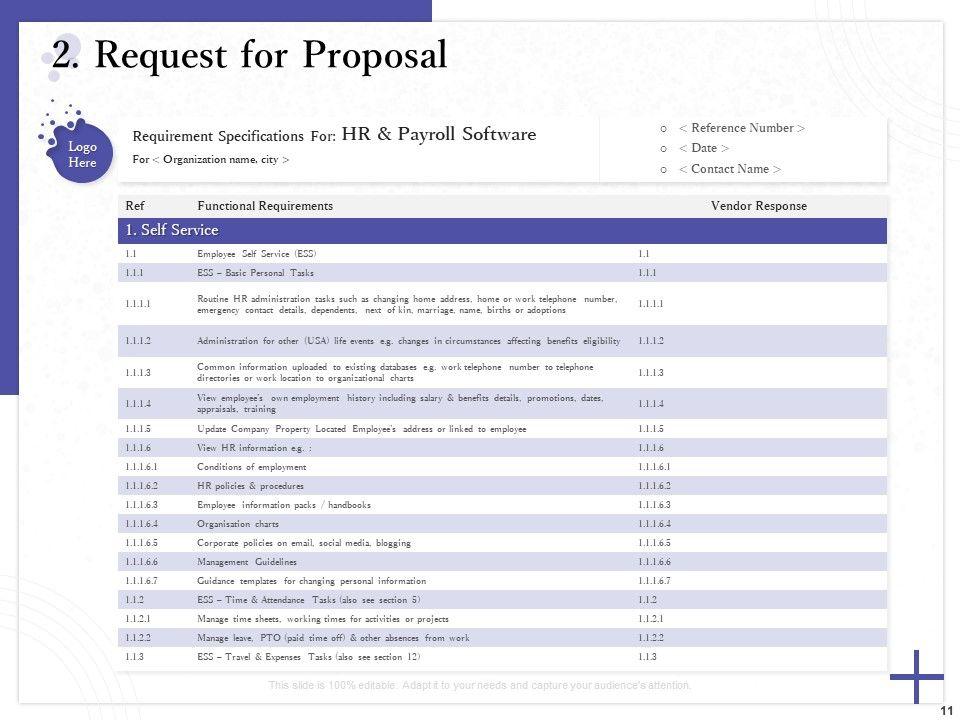Click Vendor Response cell '1.1.2.2'
This screenshot has width=960, height=720.
650,637
